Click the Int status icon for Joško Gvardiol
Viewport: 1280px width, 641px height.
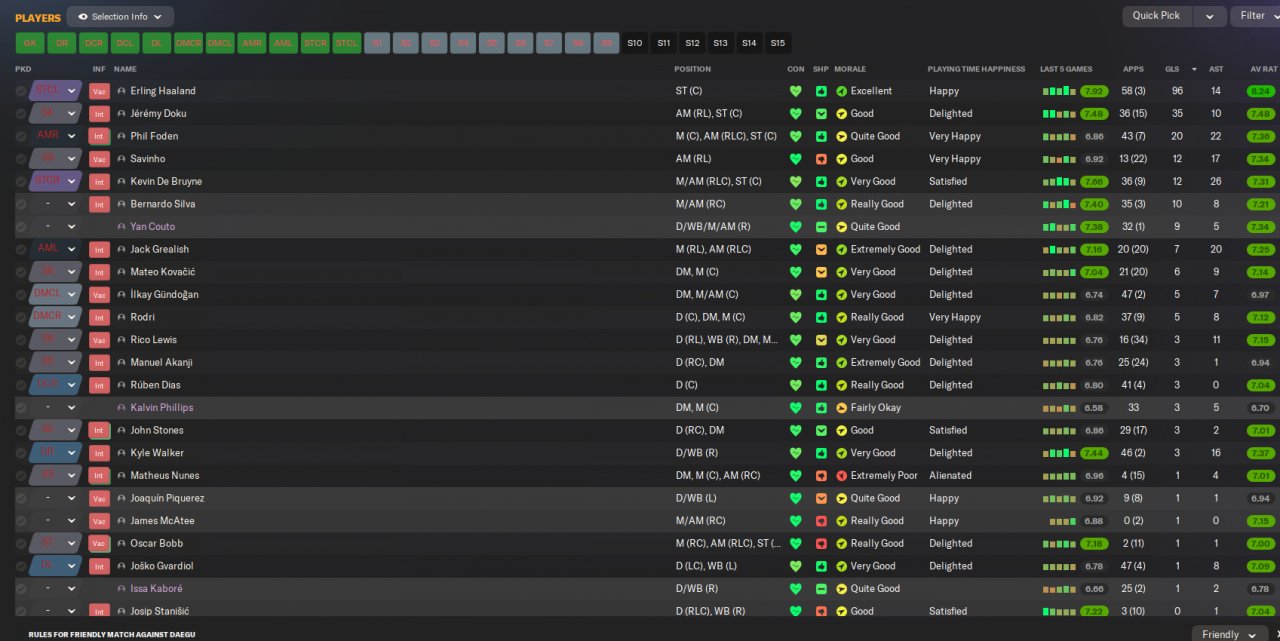[99, 566]
